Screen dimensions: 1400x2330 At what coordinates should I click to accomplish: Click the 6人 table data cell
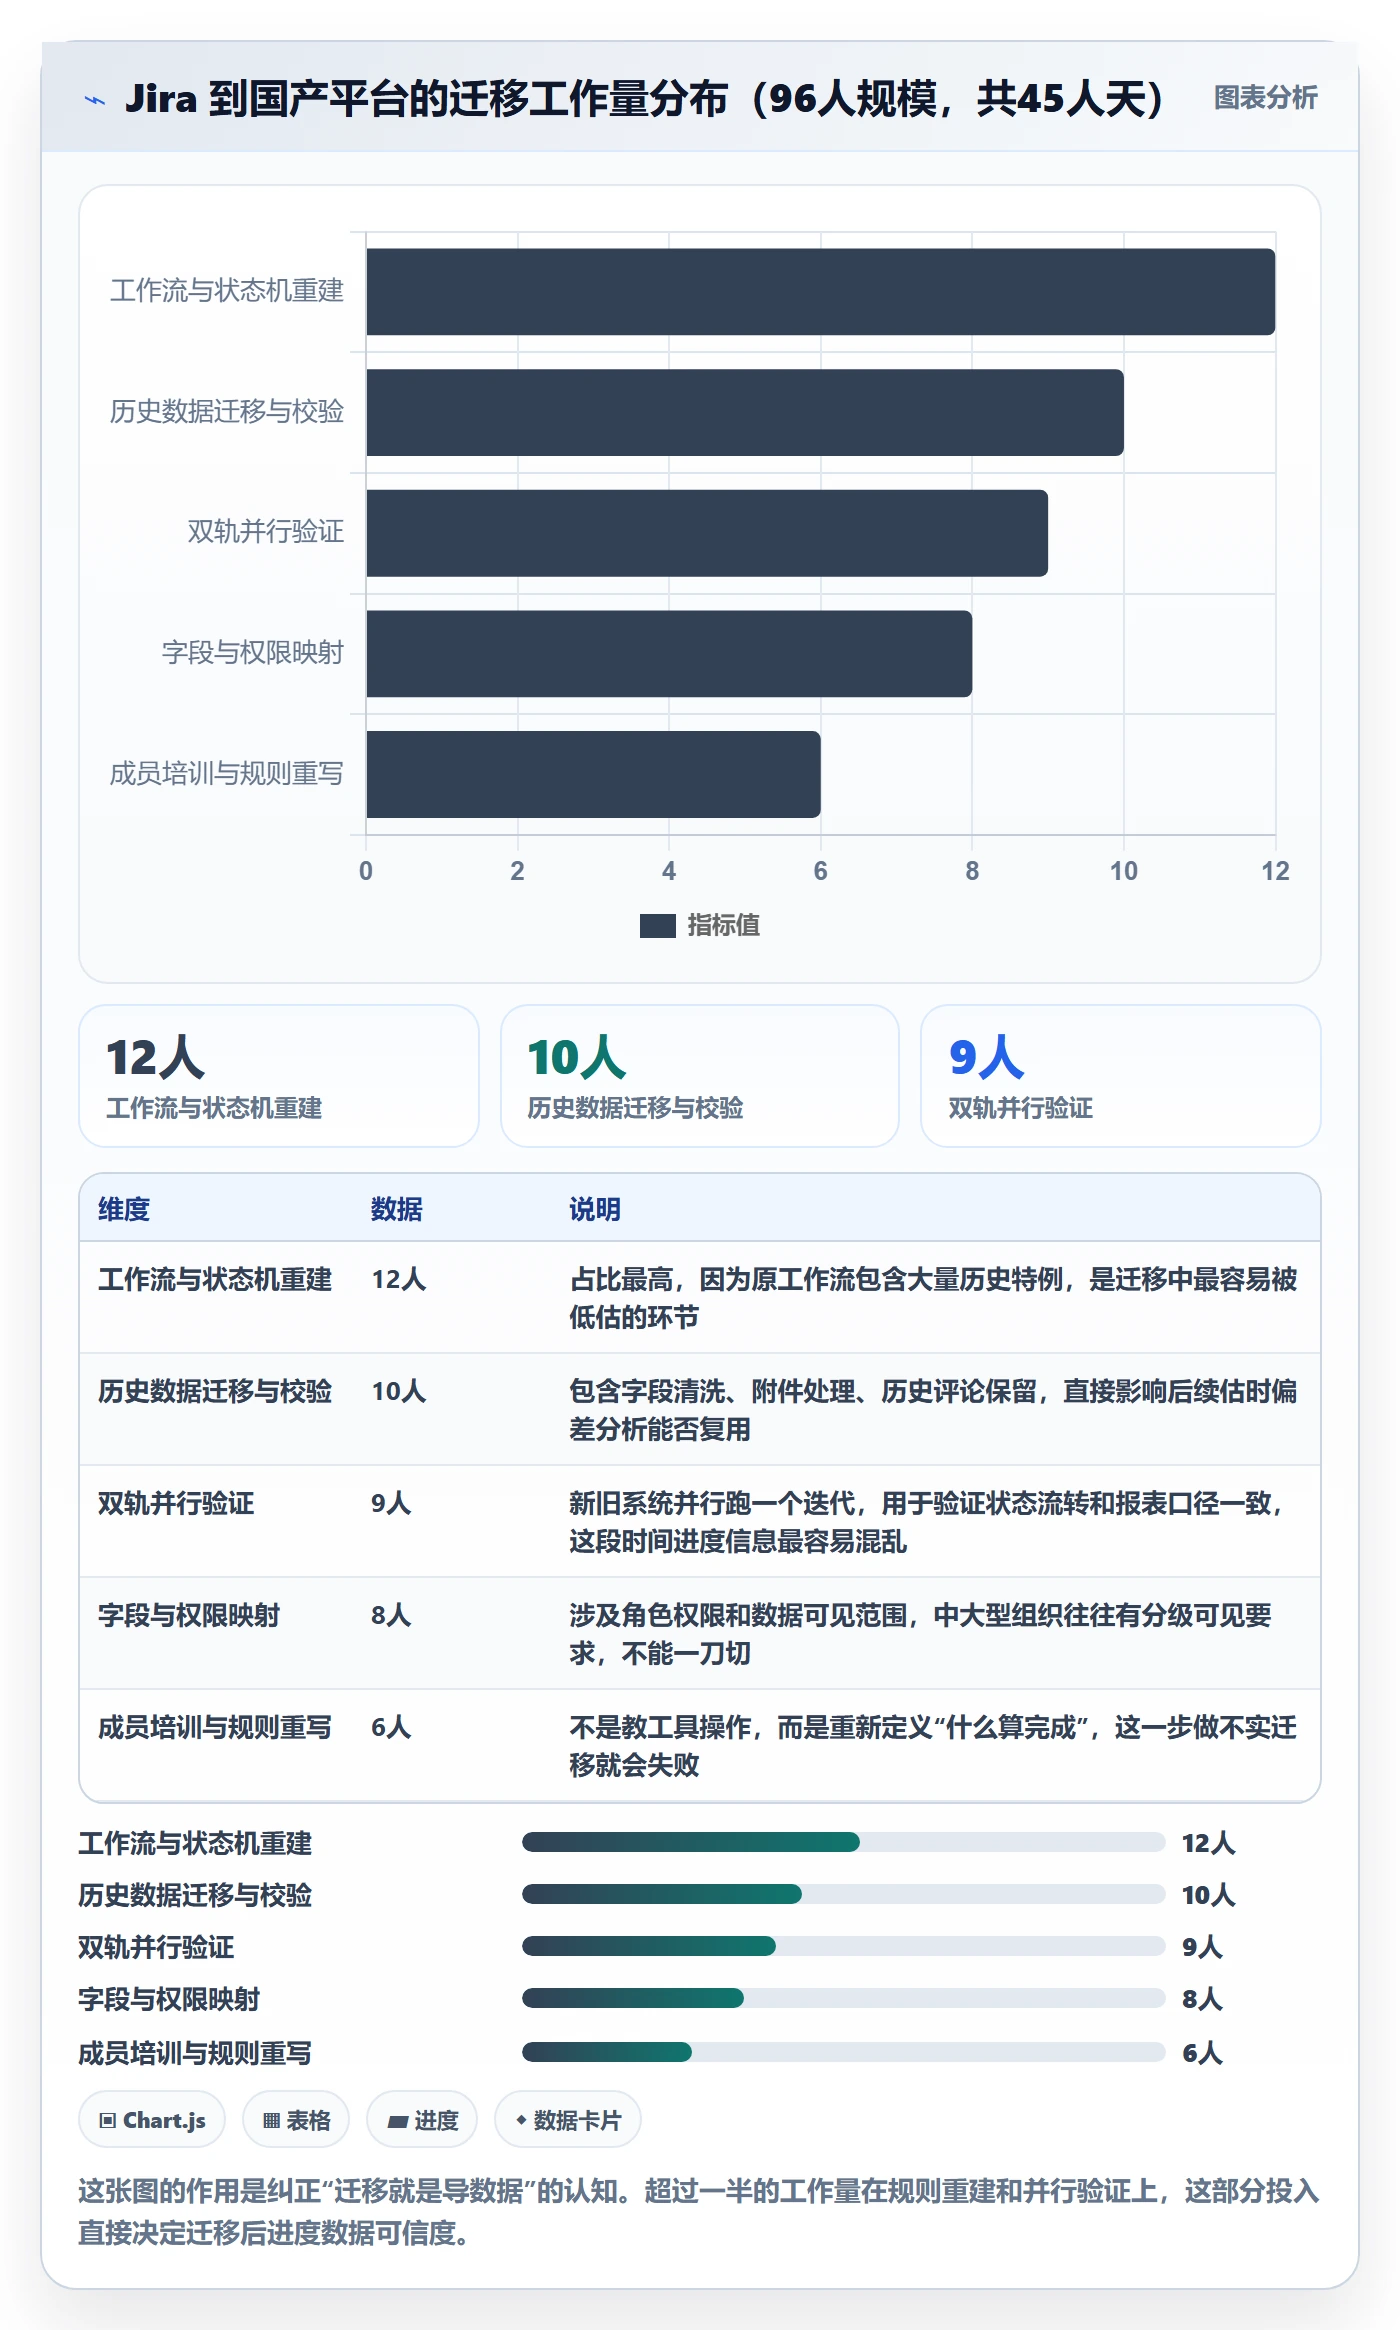[x=391, y=1727]
